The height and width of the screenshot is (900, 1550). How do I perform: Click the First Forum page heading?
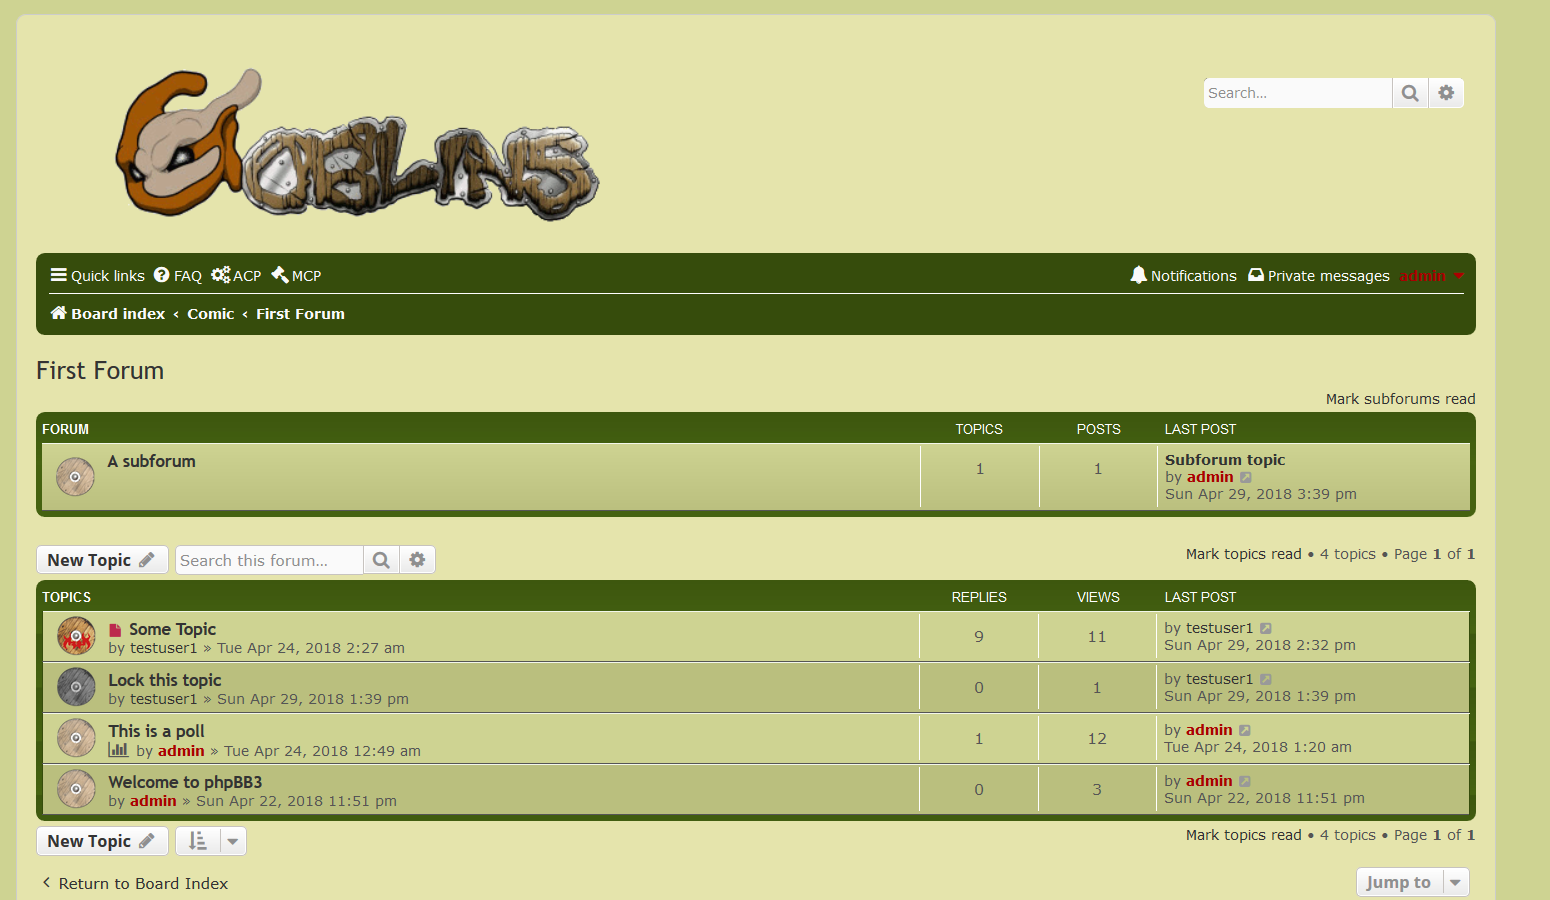(100, 371)
